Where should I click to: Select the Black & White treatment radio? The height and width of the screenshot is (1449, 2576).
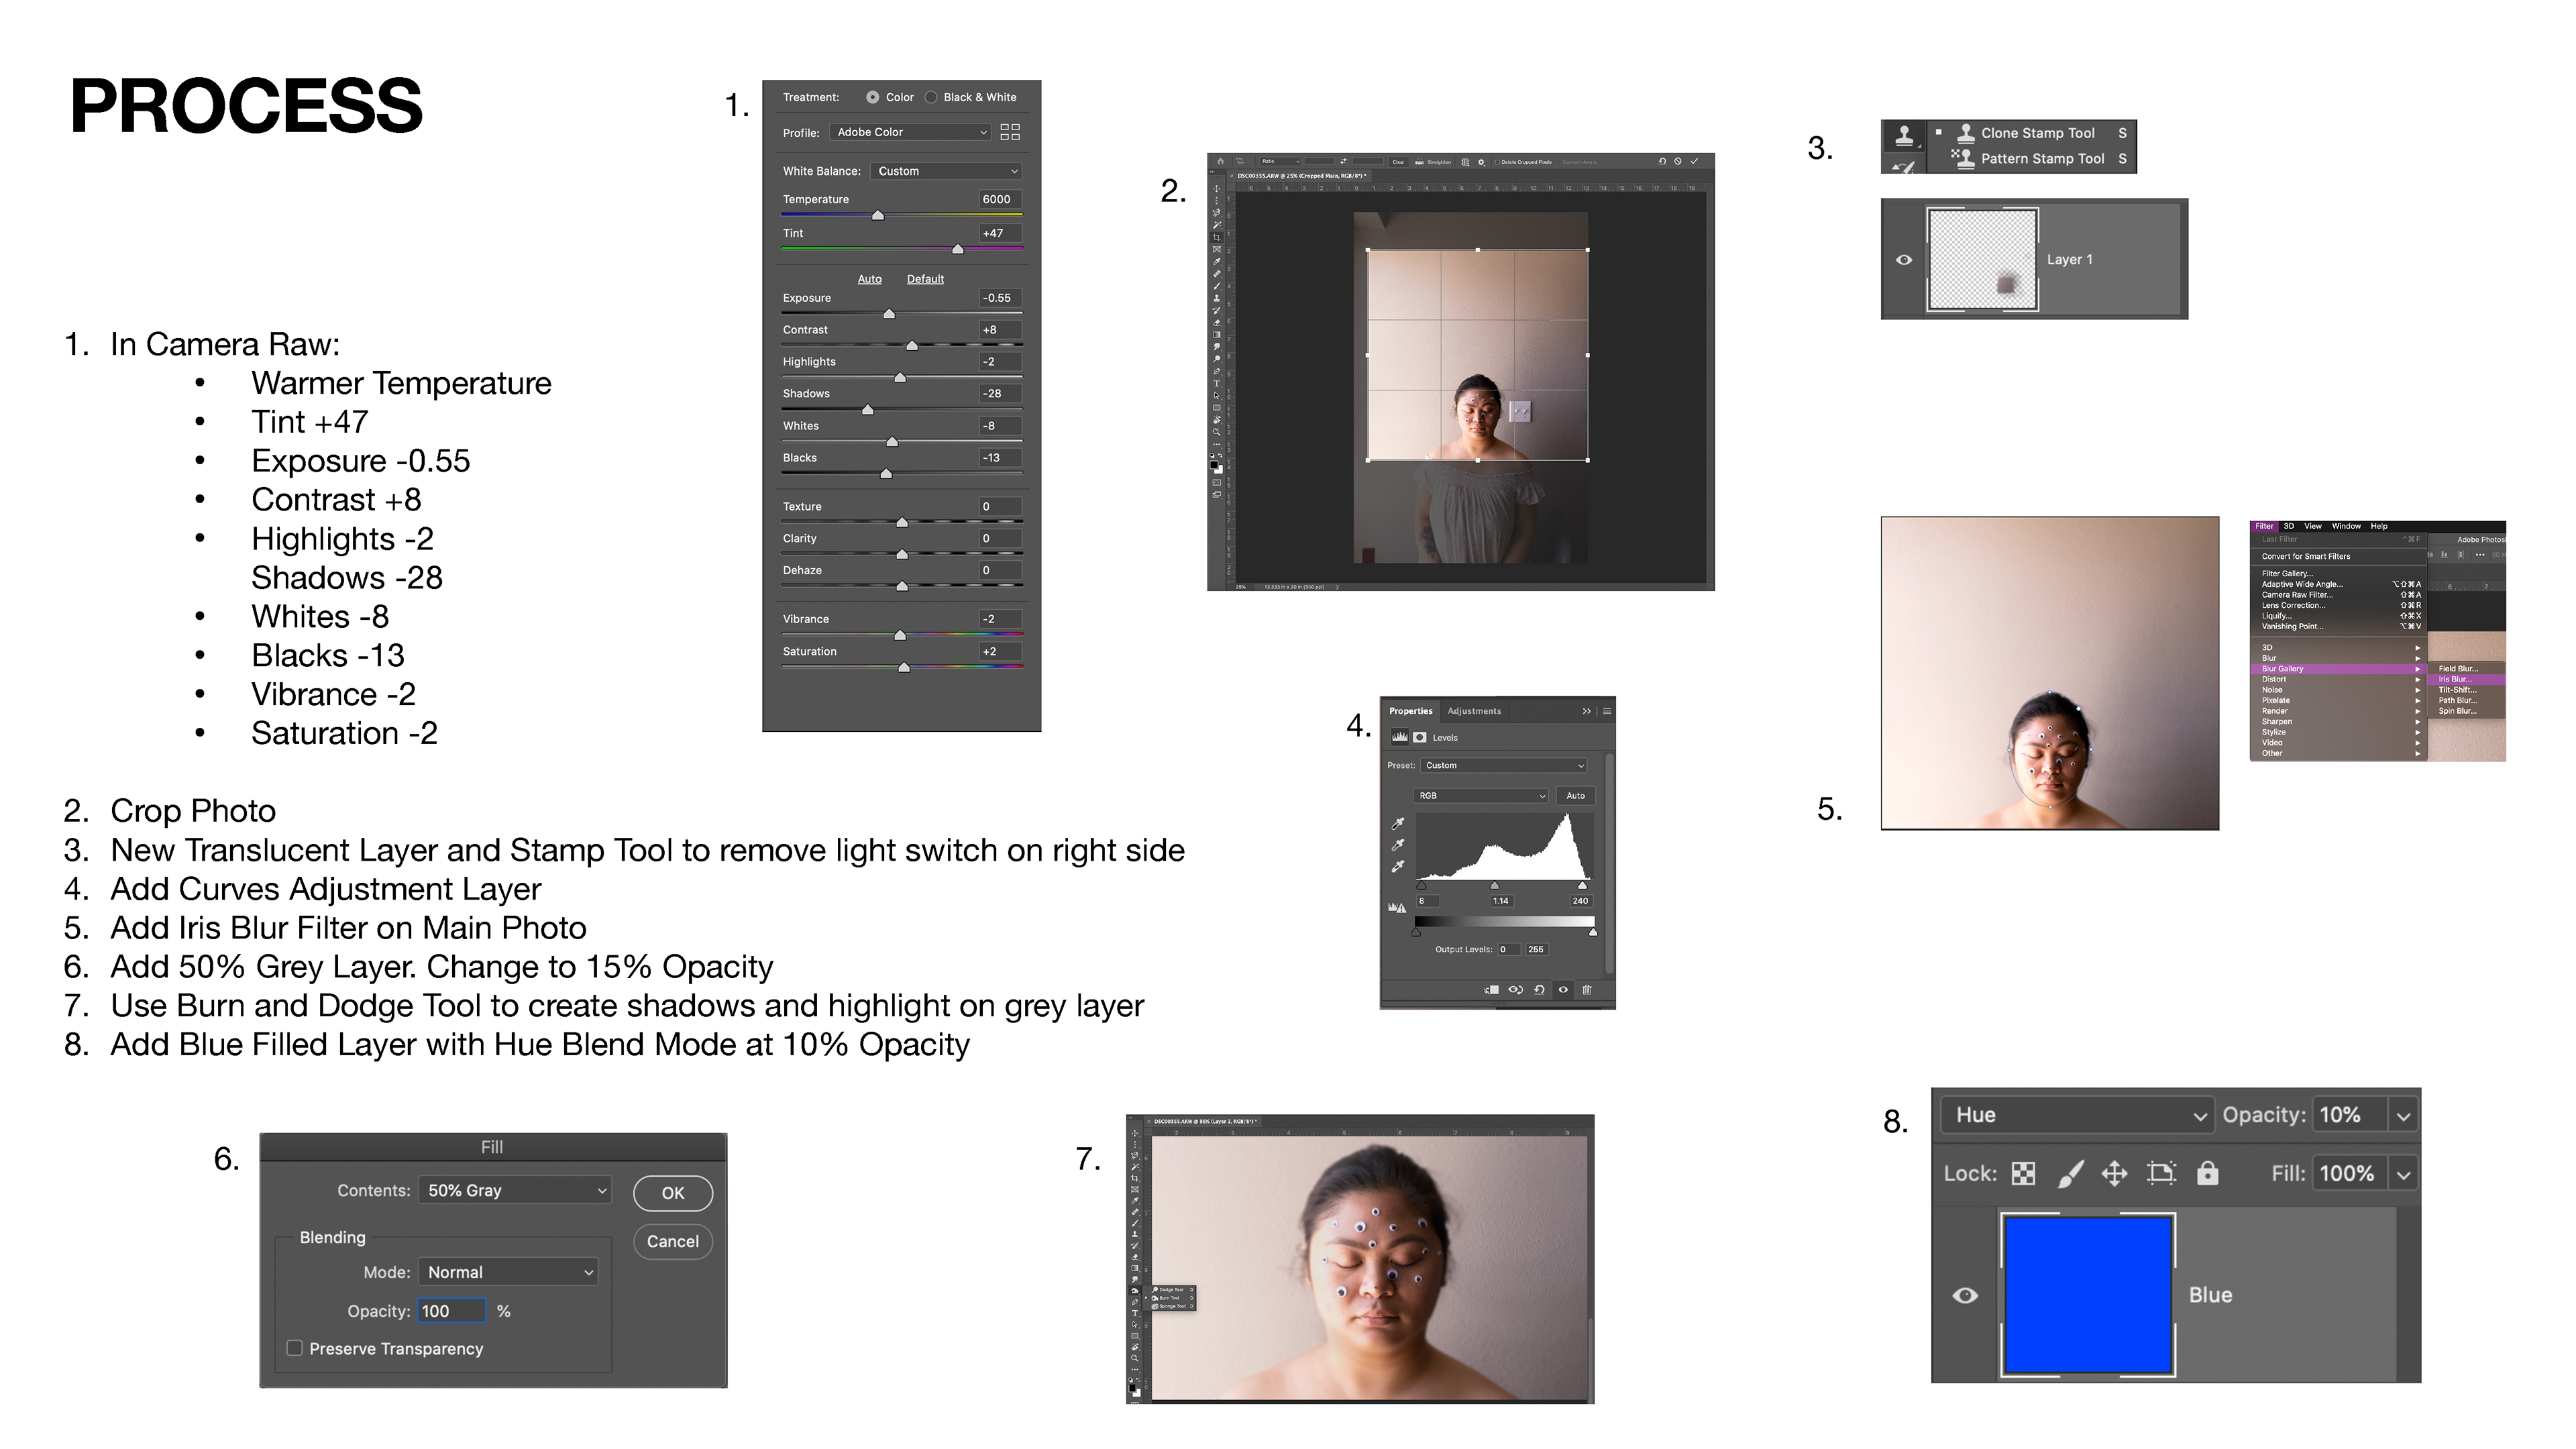(x=931, y=97)
